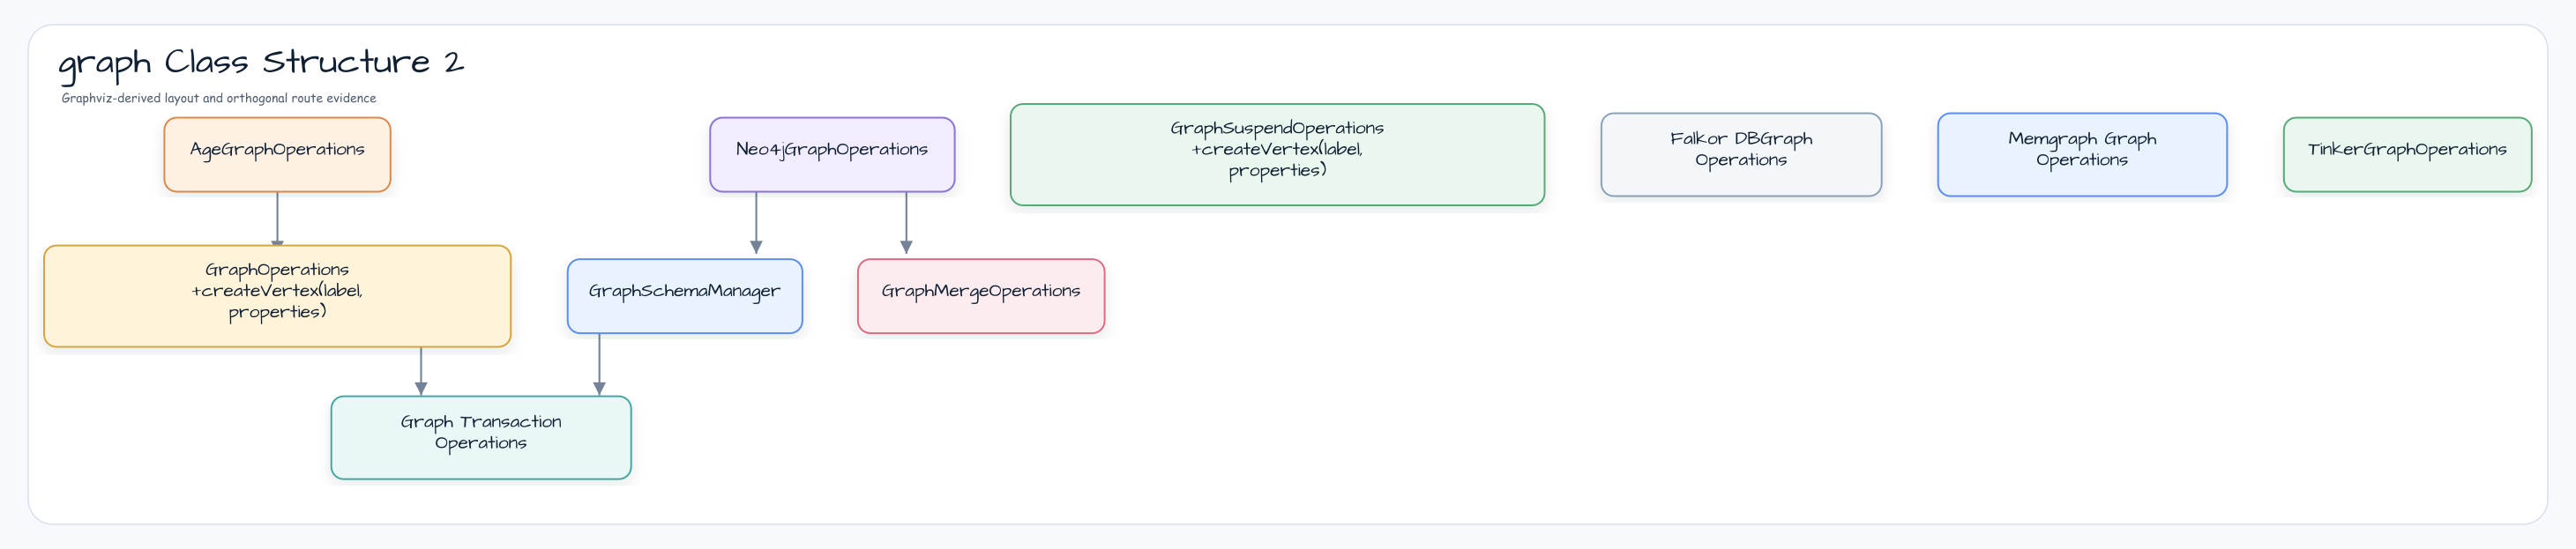Click the Neo4jGraphOperations class box

tap(832, 154)
